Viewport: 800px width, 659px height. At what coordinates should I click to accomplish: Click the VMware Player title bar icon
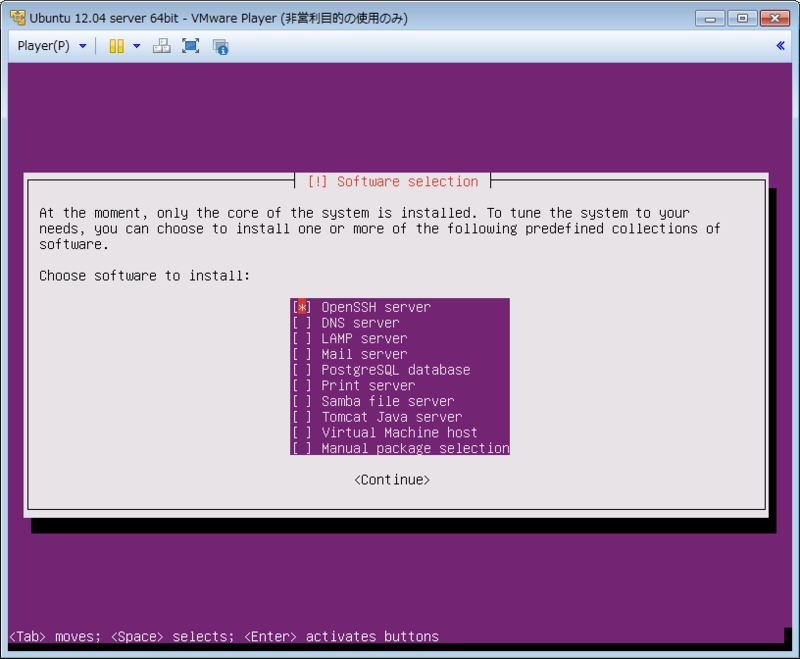click(x=18, y=18)
